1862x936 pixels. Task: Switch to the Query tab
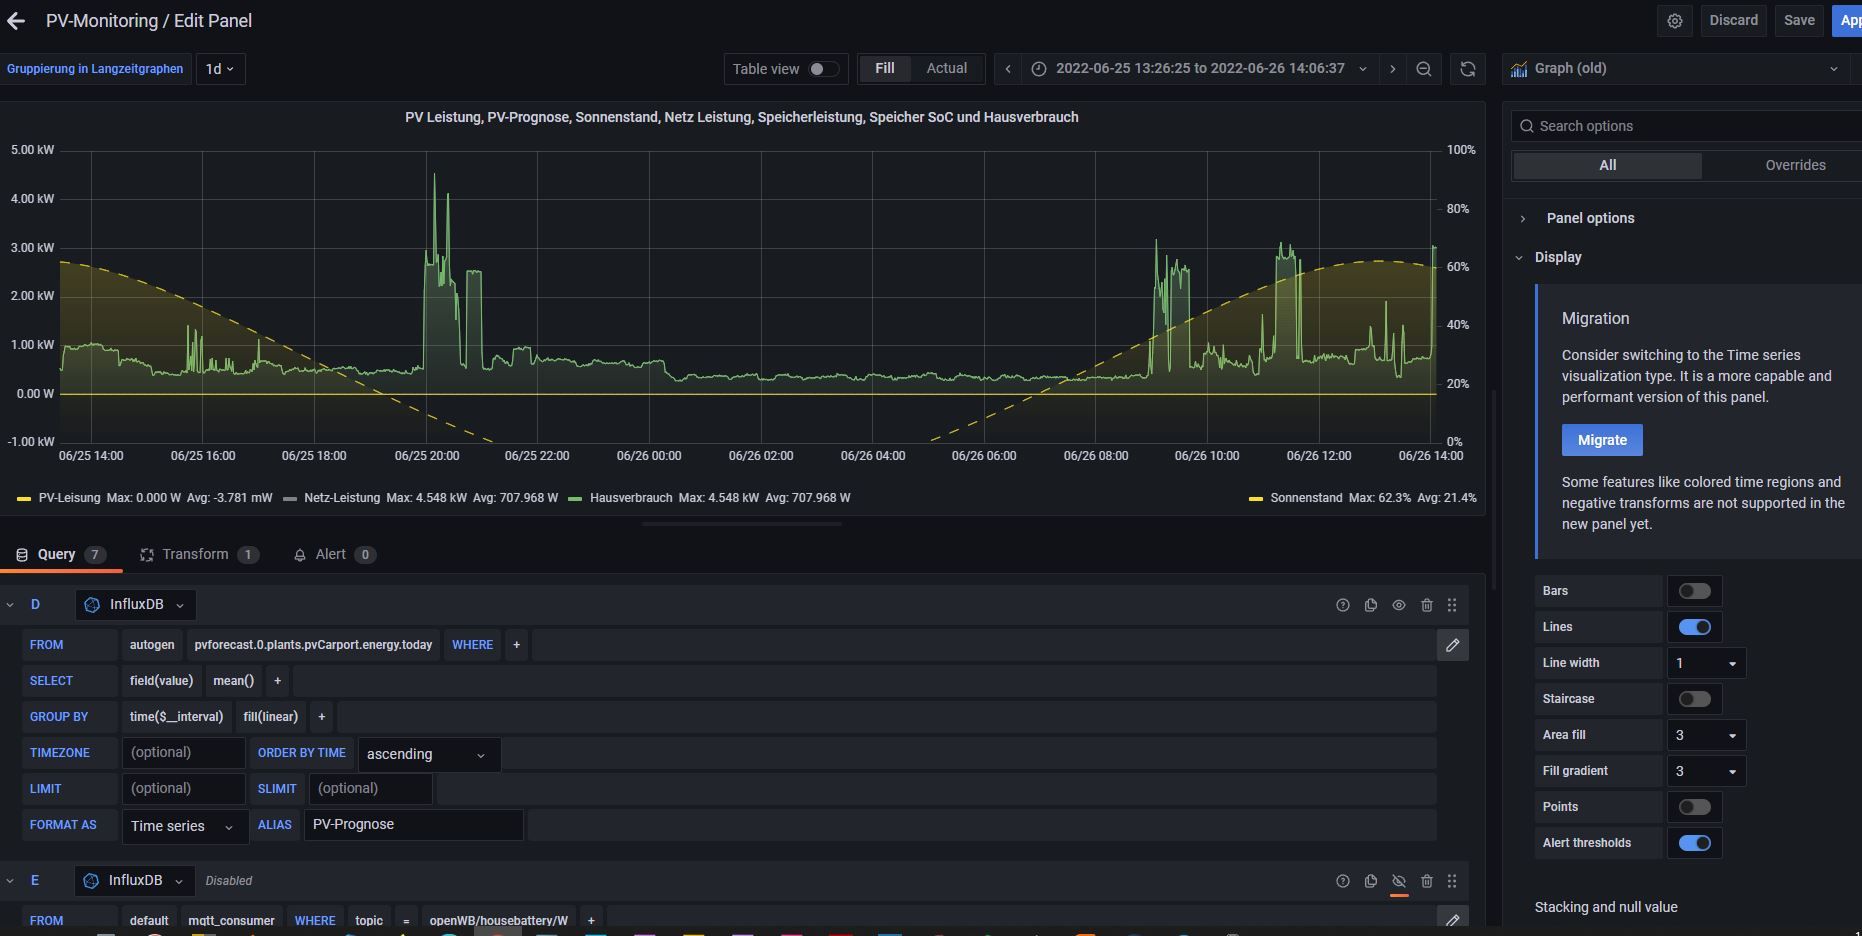[61, 555]
